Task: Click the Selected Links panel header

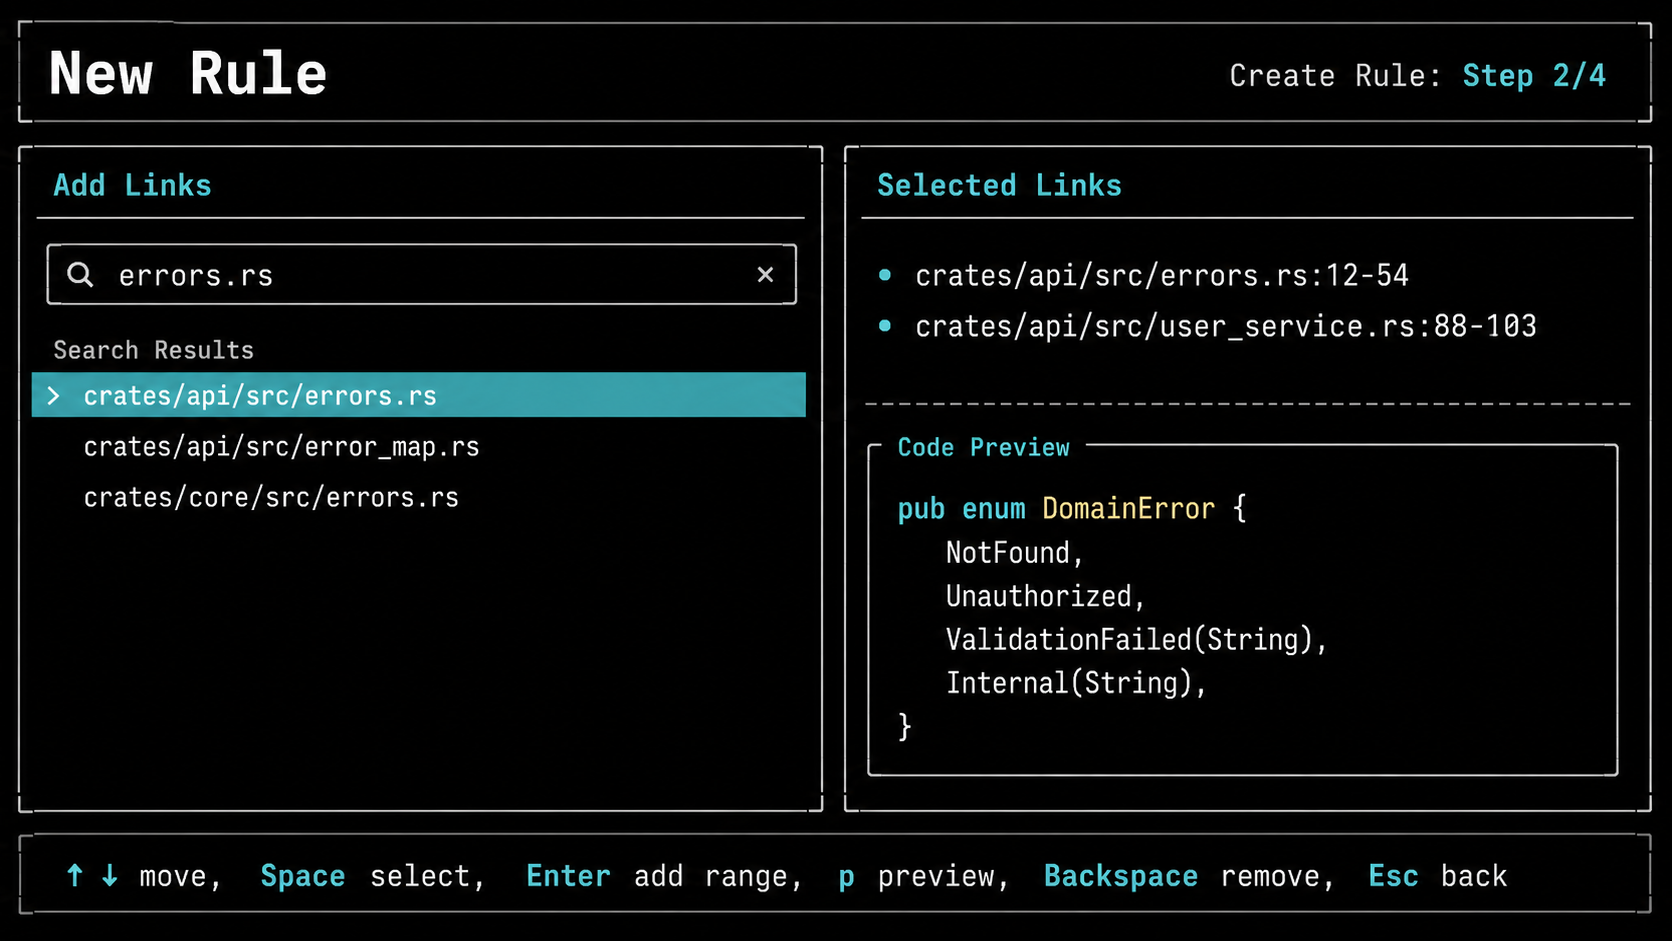Action: coord(999,185)
